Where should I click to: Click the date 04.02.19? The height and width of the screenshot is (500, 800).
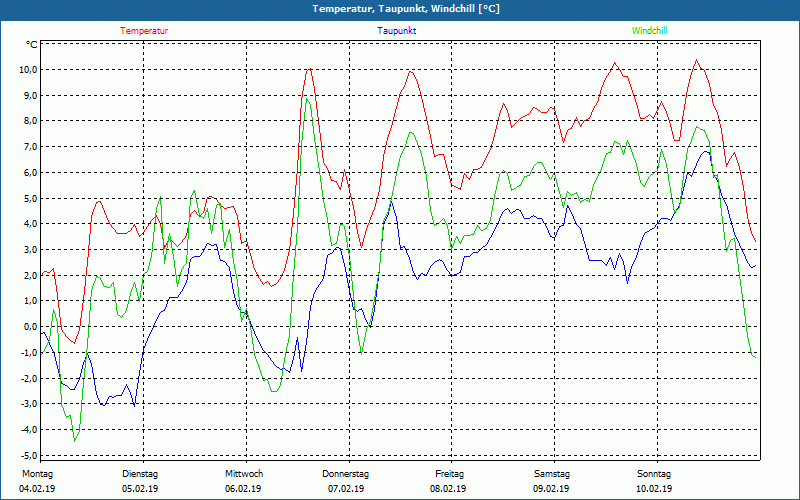(37, 489)
